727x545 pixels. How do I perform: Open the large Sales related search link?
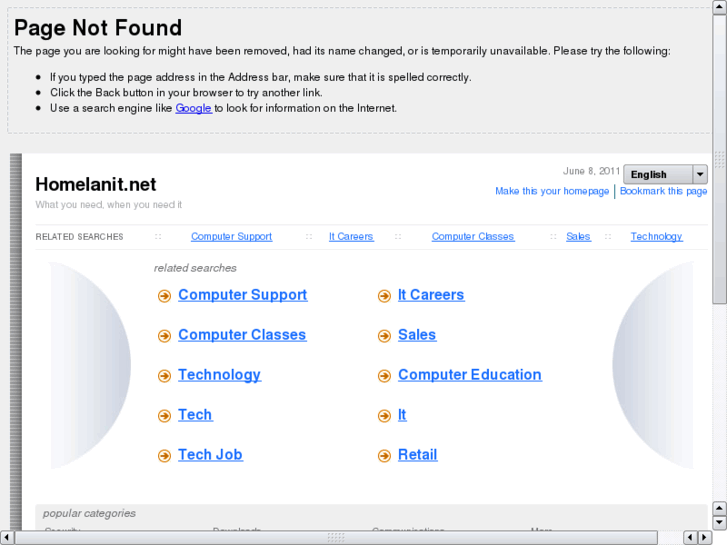click(x=417, y=335)
